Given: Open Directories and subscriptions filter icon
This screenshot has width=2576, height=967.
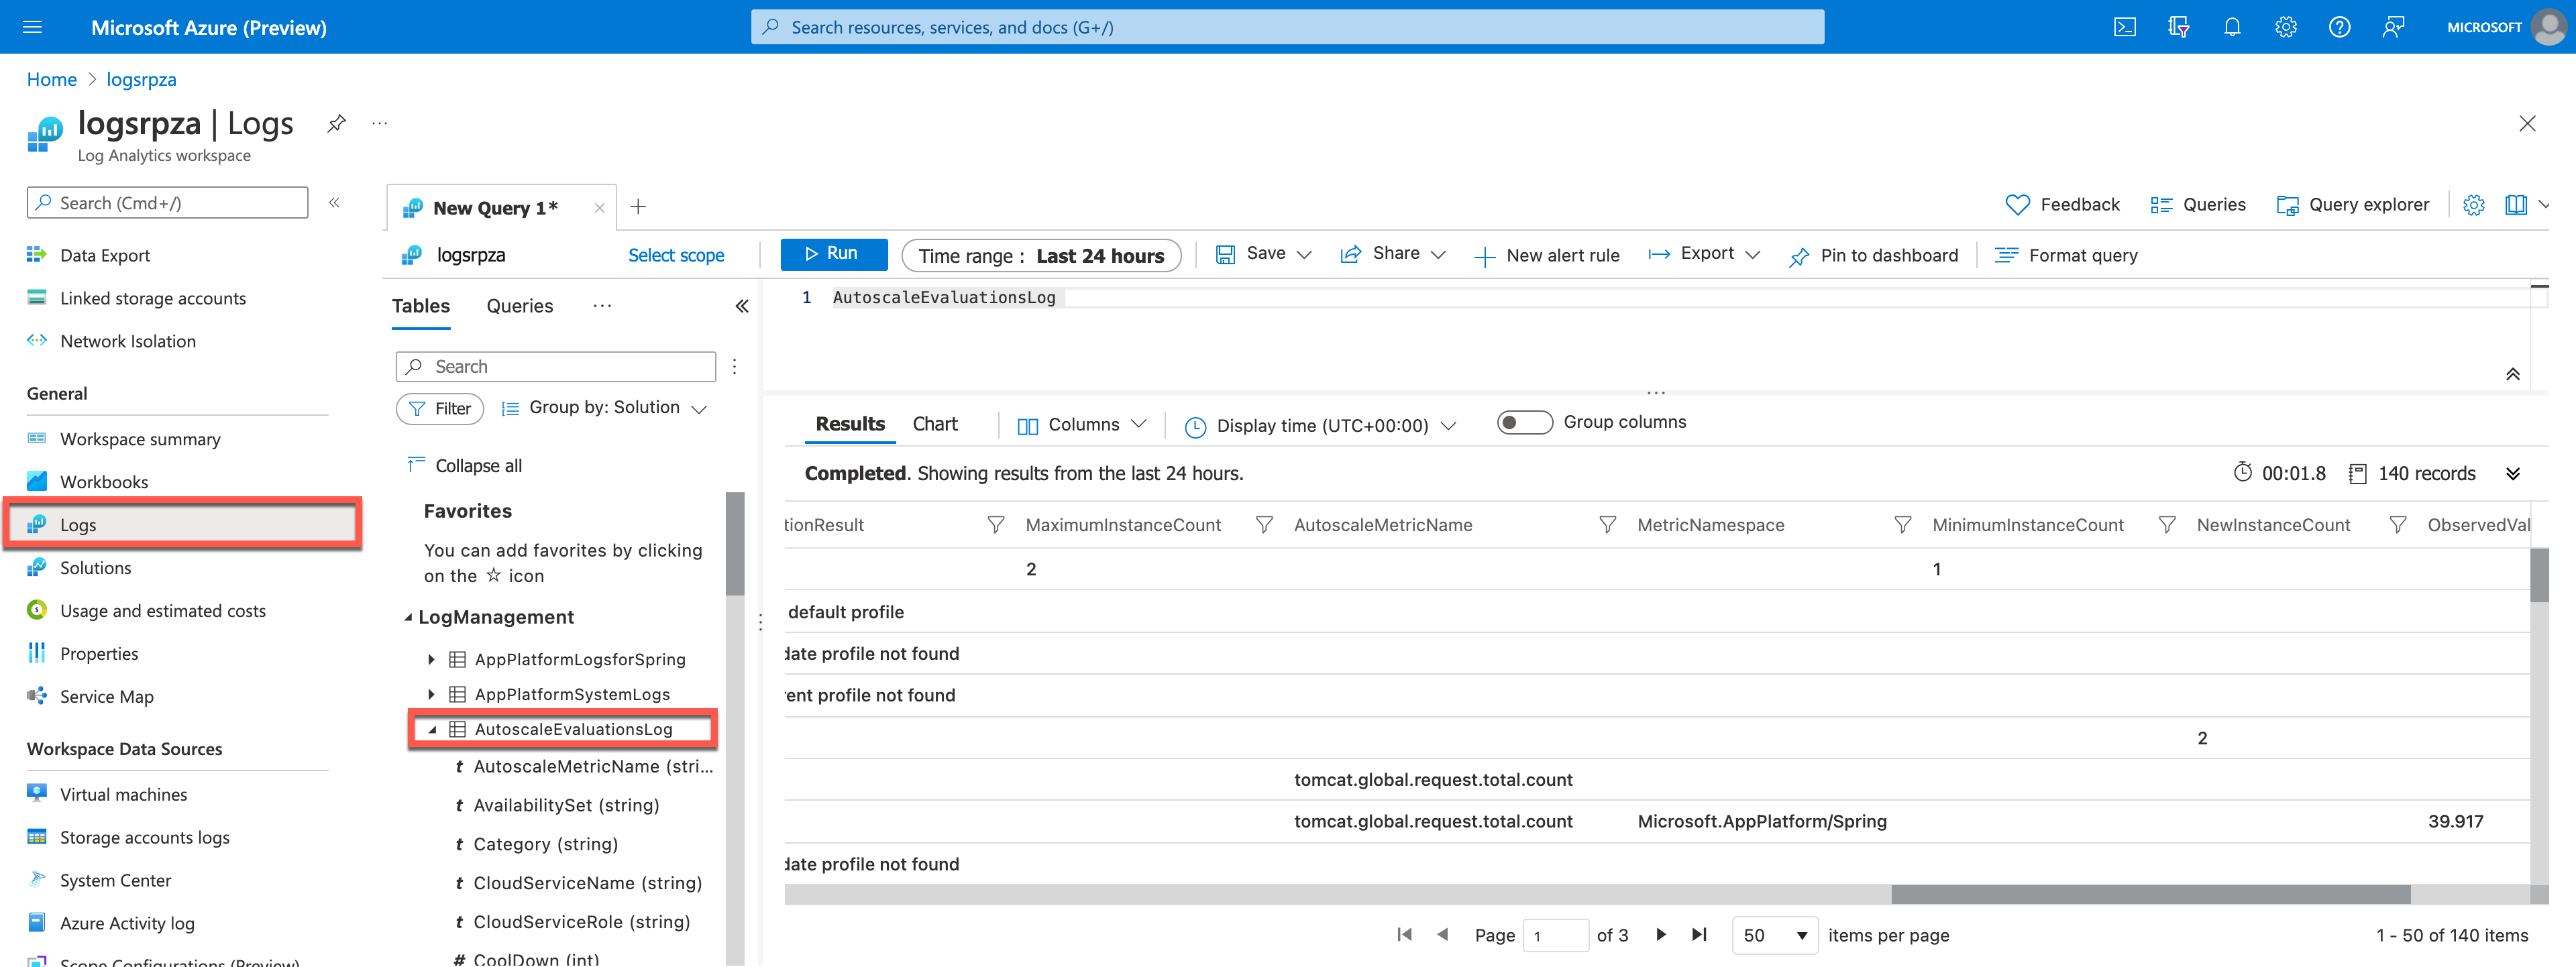Looking at the screenshot, I should click(2178, 27).
